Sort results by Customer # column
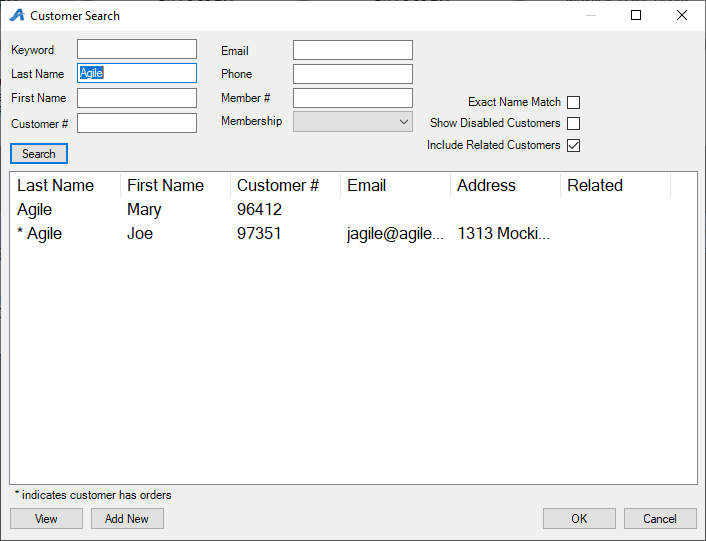Image resolution: width=706 pixels, height=541 pixels. pyautogui.click(x=285, y=185)
